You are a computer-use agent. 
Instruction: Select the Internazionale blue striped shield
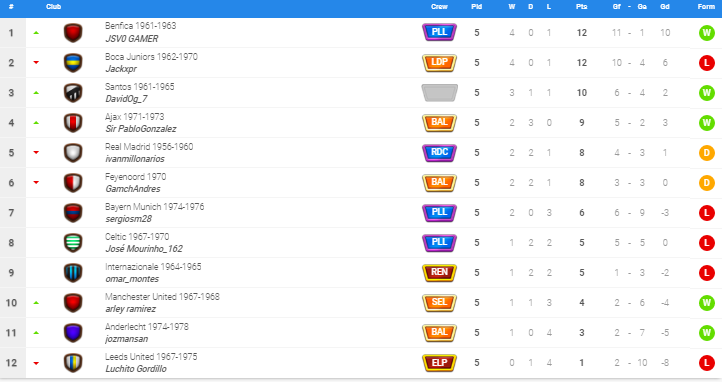coord(73,272)
